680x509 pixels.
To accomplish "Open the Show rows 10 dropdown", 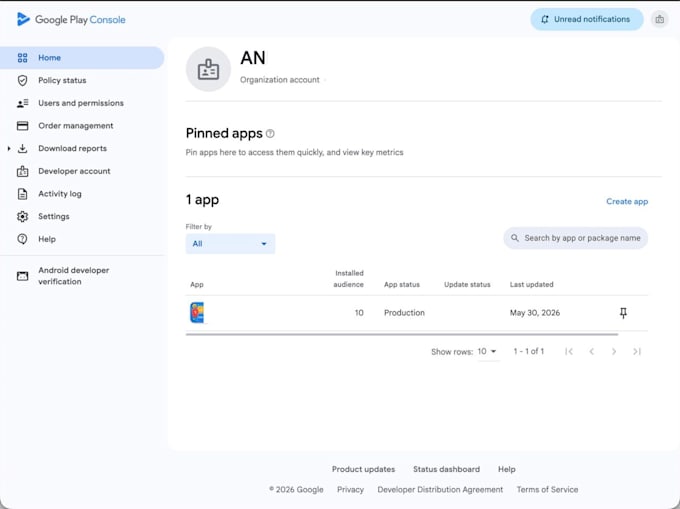I will coord(488,352).
